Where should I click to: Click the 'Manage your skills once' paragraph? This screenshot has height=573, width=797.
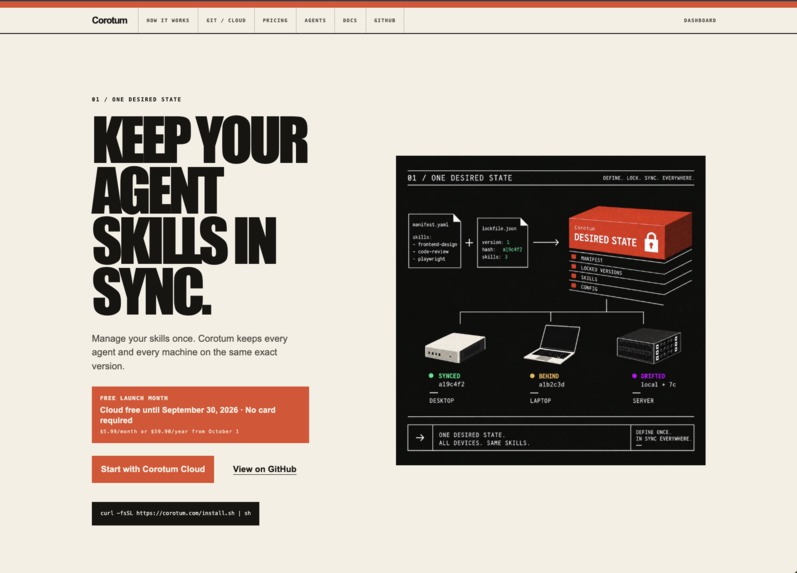[x=190, y=352]
